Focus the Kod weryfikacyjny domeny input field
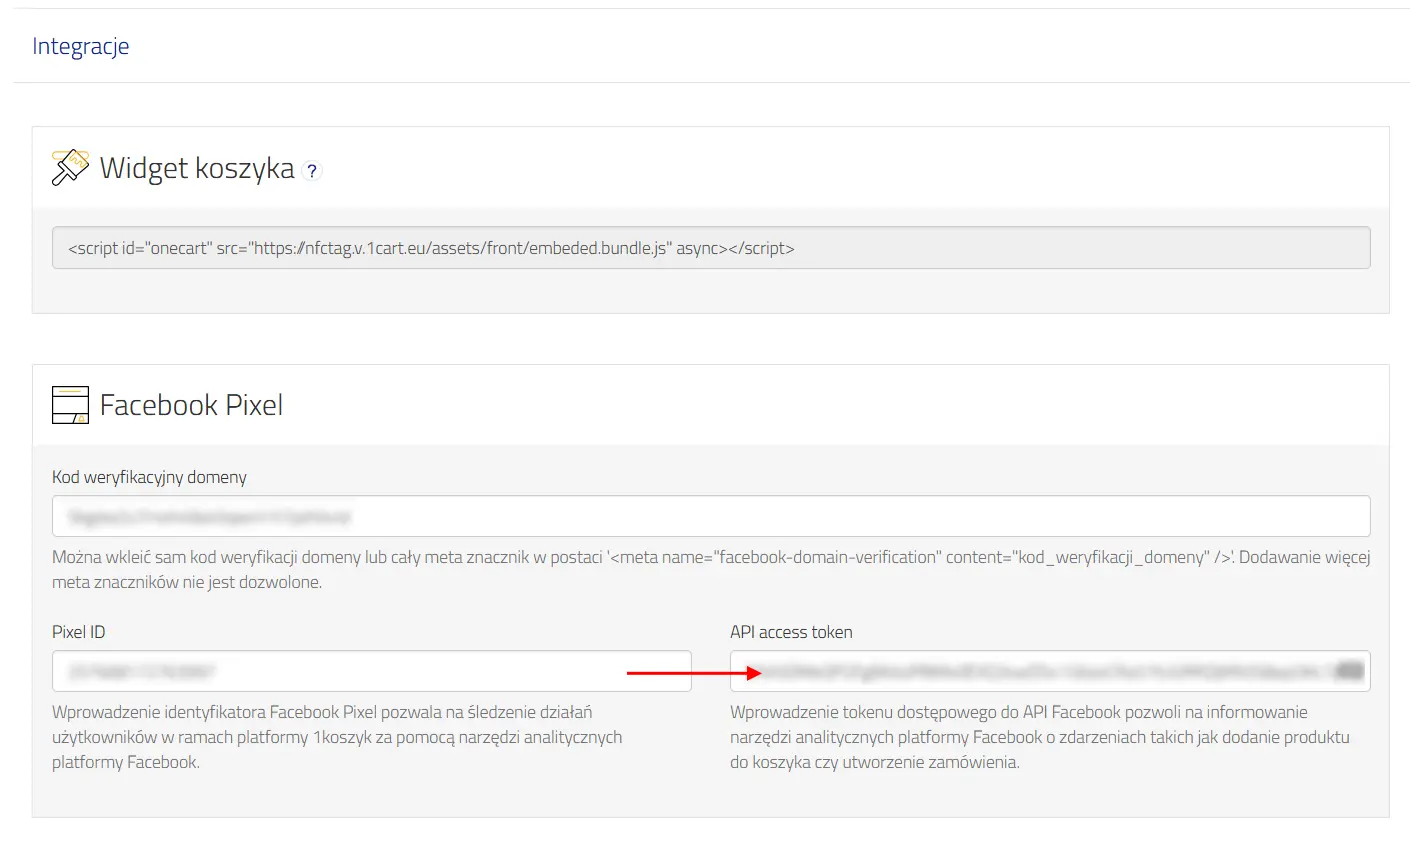This screenshot has height=845, width=1410. tap(711, 516)
